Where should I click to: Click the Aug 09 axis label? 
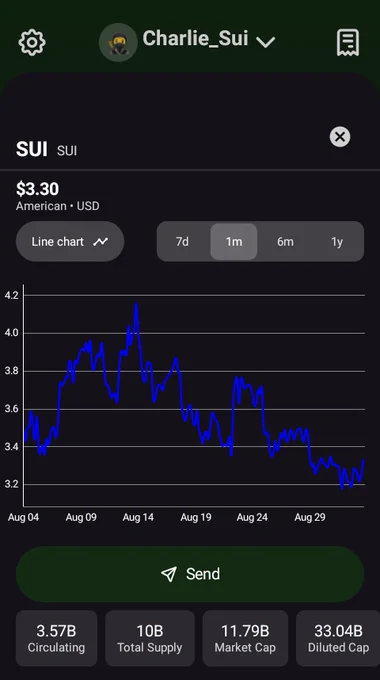(x=81, y=517)
